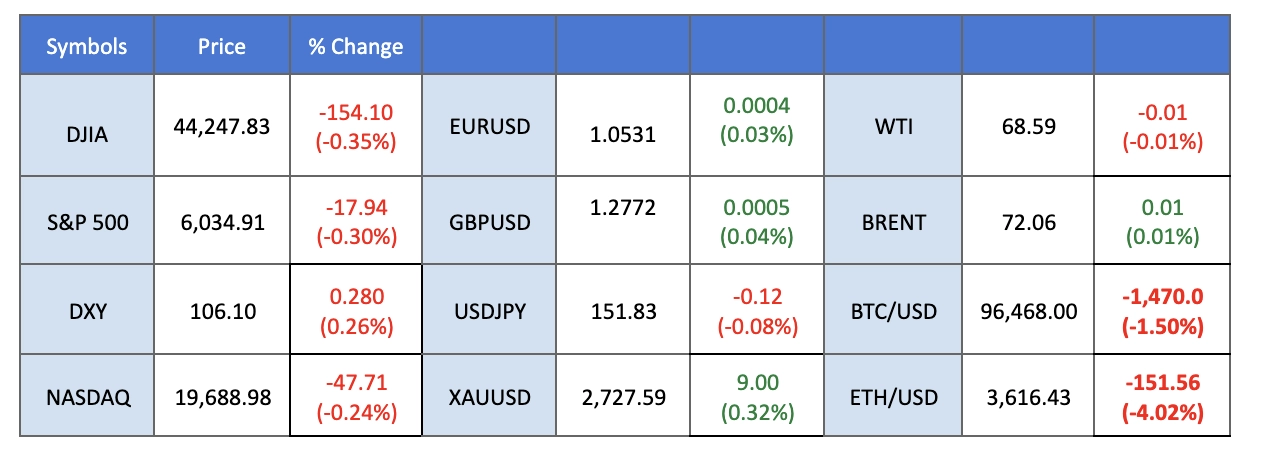Click the BTC/USD price 96,468.00
1274x456 pixels.
point(1028,311)
